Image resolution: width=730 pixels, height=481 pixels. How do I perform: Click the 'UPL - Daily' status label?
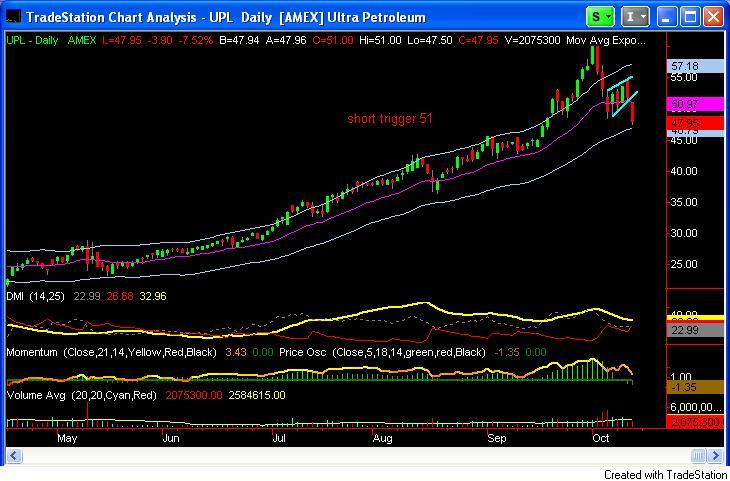[32, 41]
